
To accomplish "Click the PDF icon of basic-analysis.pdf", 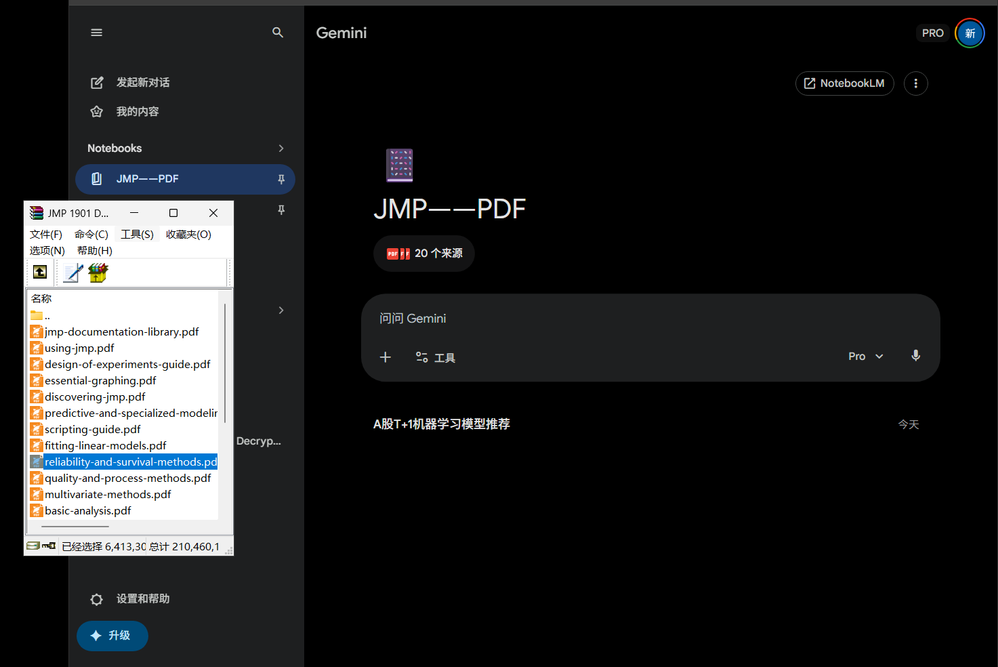I will pos(36,510).
